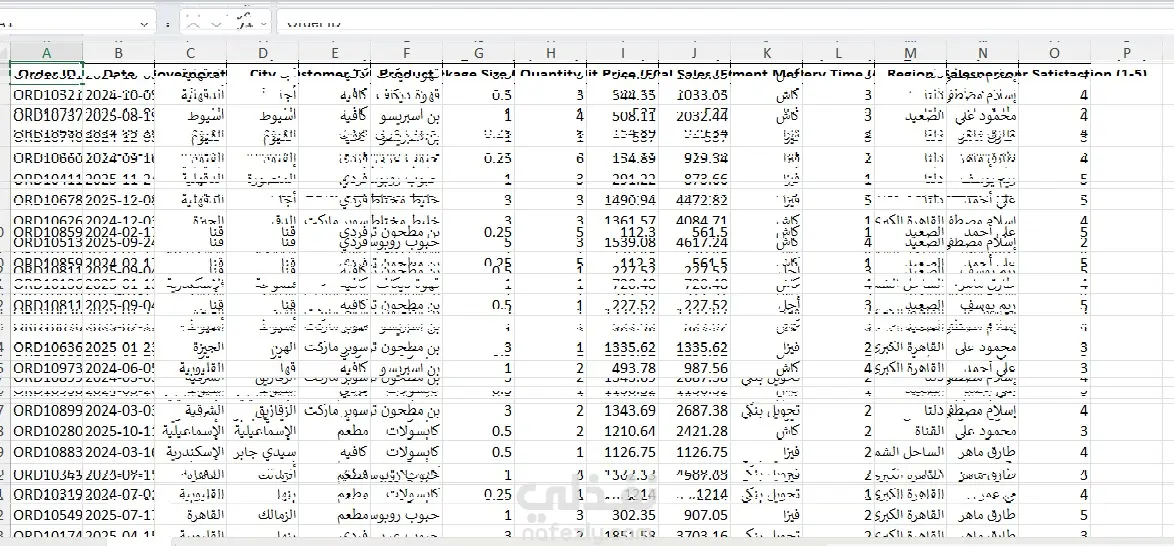The image size is (1174, 546).
Task: Select the cell "ORD10513"
Action: (46, 243)
